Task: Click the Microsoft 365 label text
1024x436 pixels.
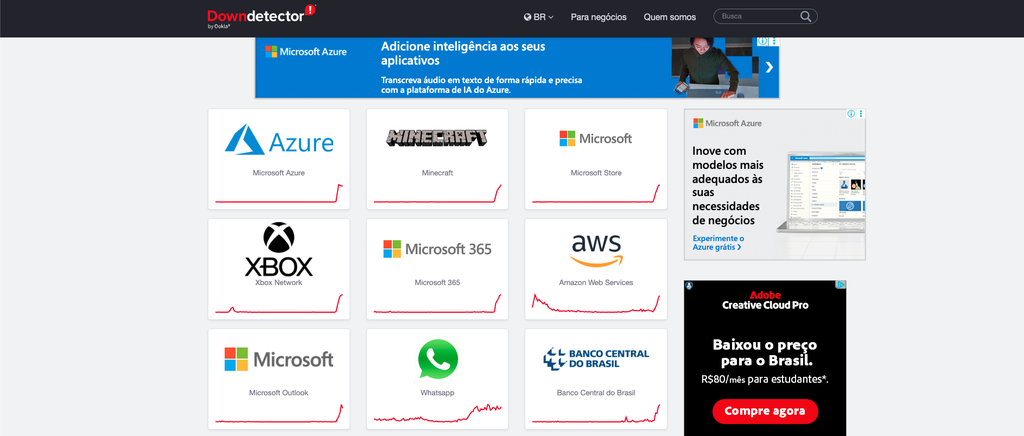Action: (437, 283)
